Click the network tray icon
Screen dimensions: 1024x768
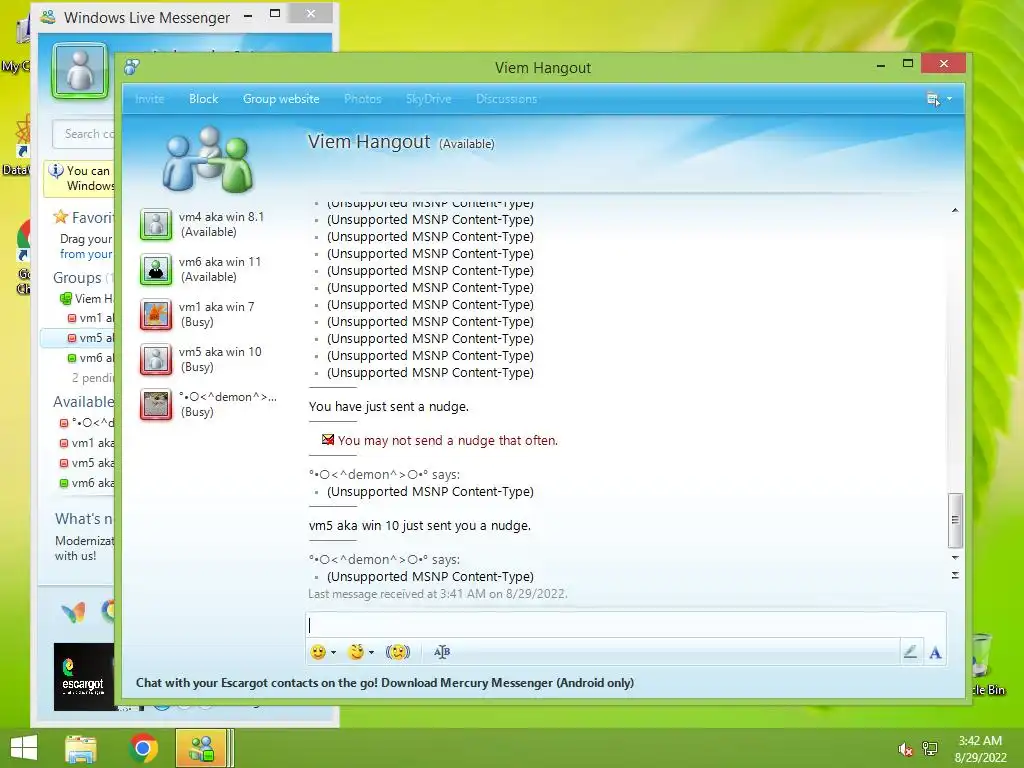(929, 749)
